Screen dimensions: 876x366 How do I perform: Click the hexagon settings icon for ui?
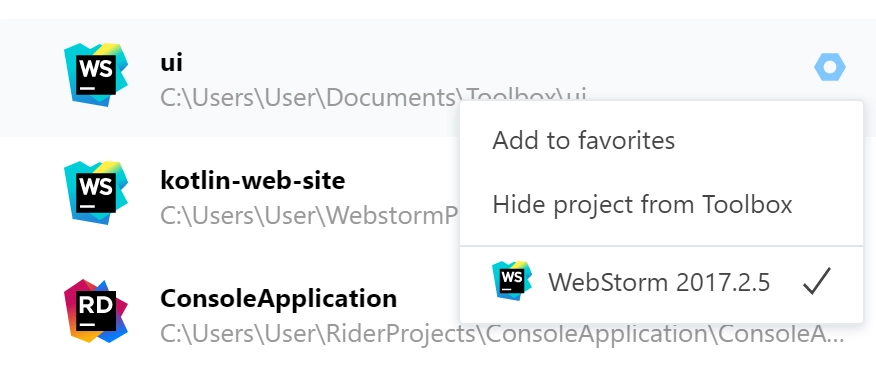(x=830, y=68)
